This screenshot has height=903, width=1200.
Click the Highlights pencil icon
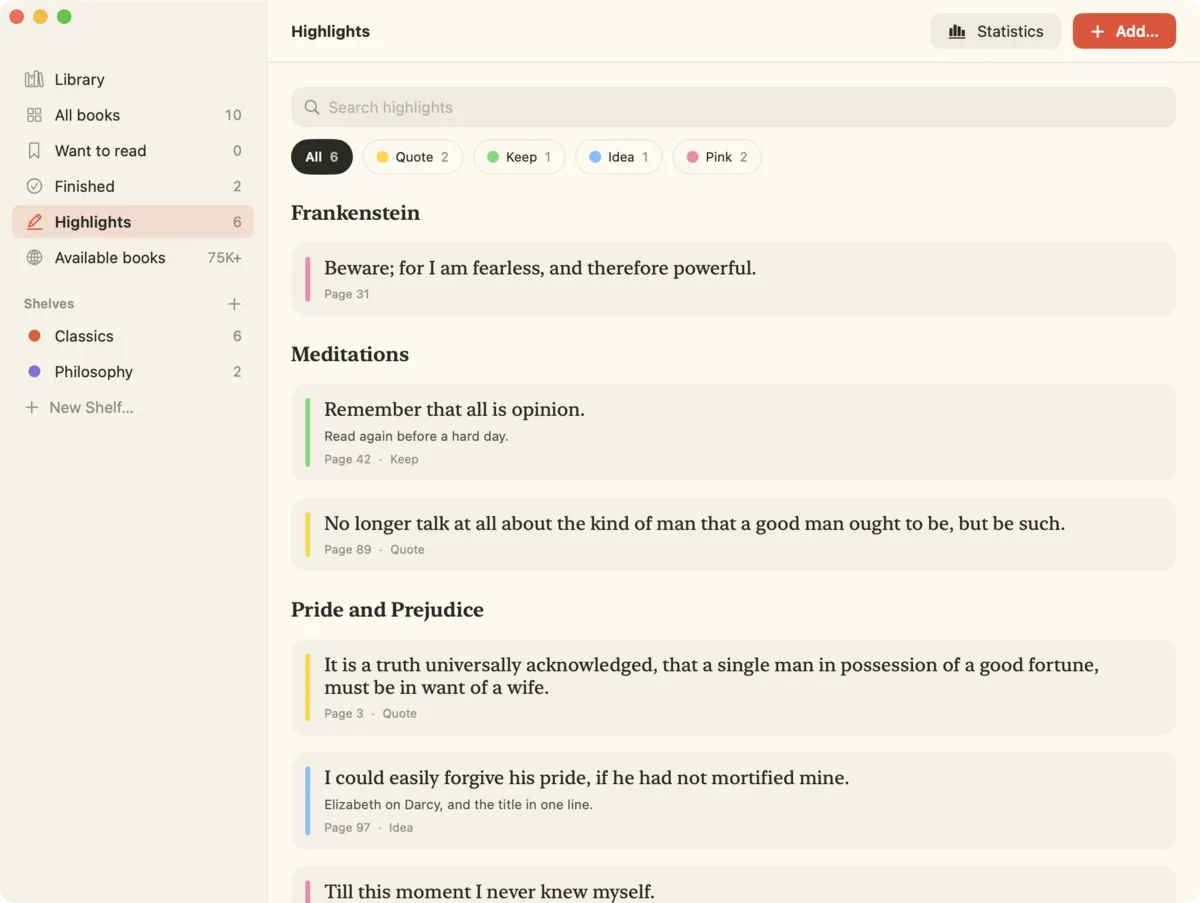click(34, 222)
